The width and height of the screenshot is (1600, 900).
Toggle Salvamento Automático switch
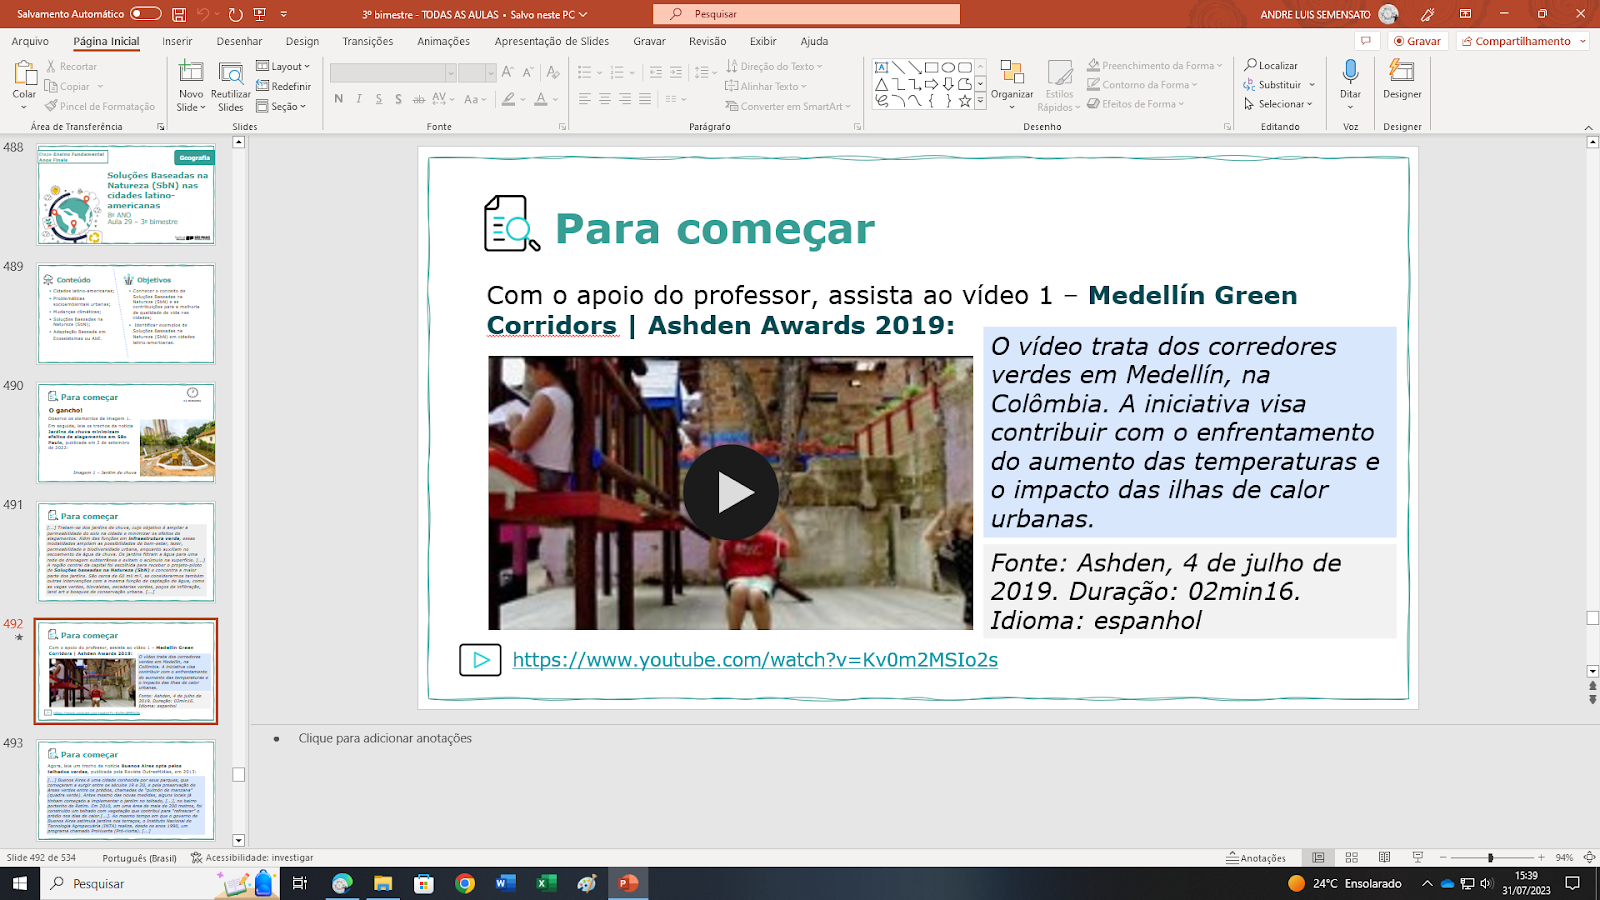tap(146, 14)
